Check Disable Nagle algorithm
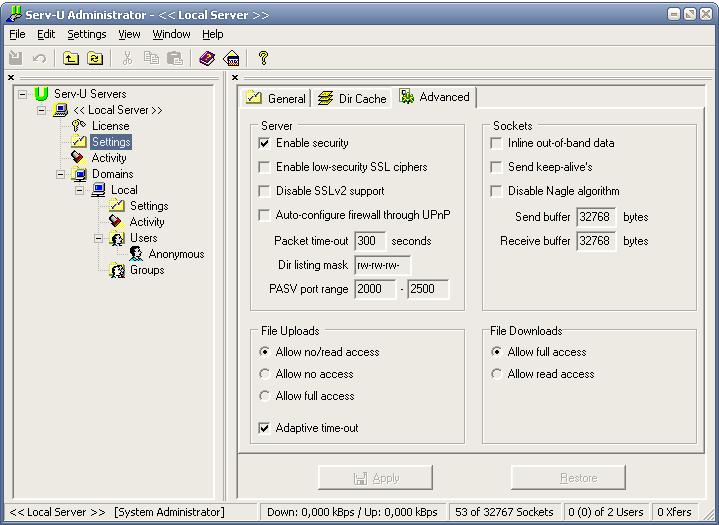The image size is (719, 525). tap(496, 191)
